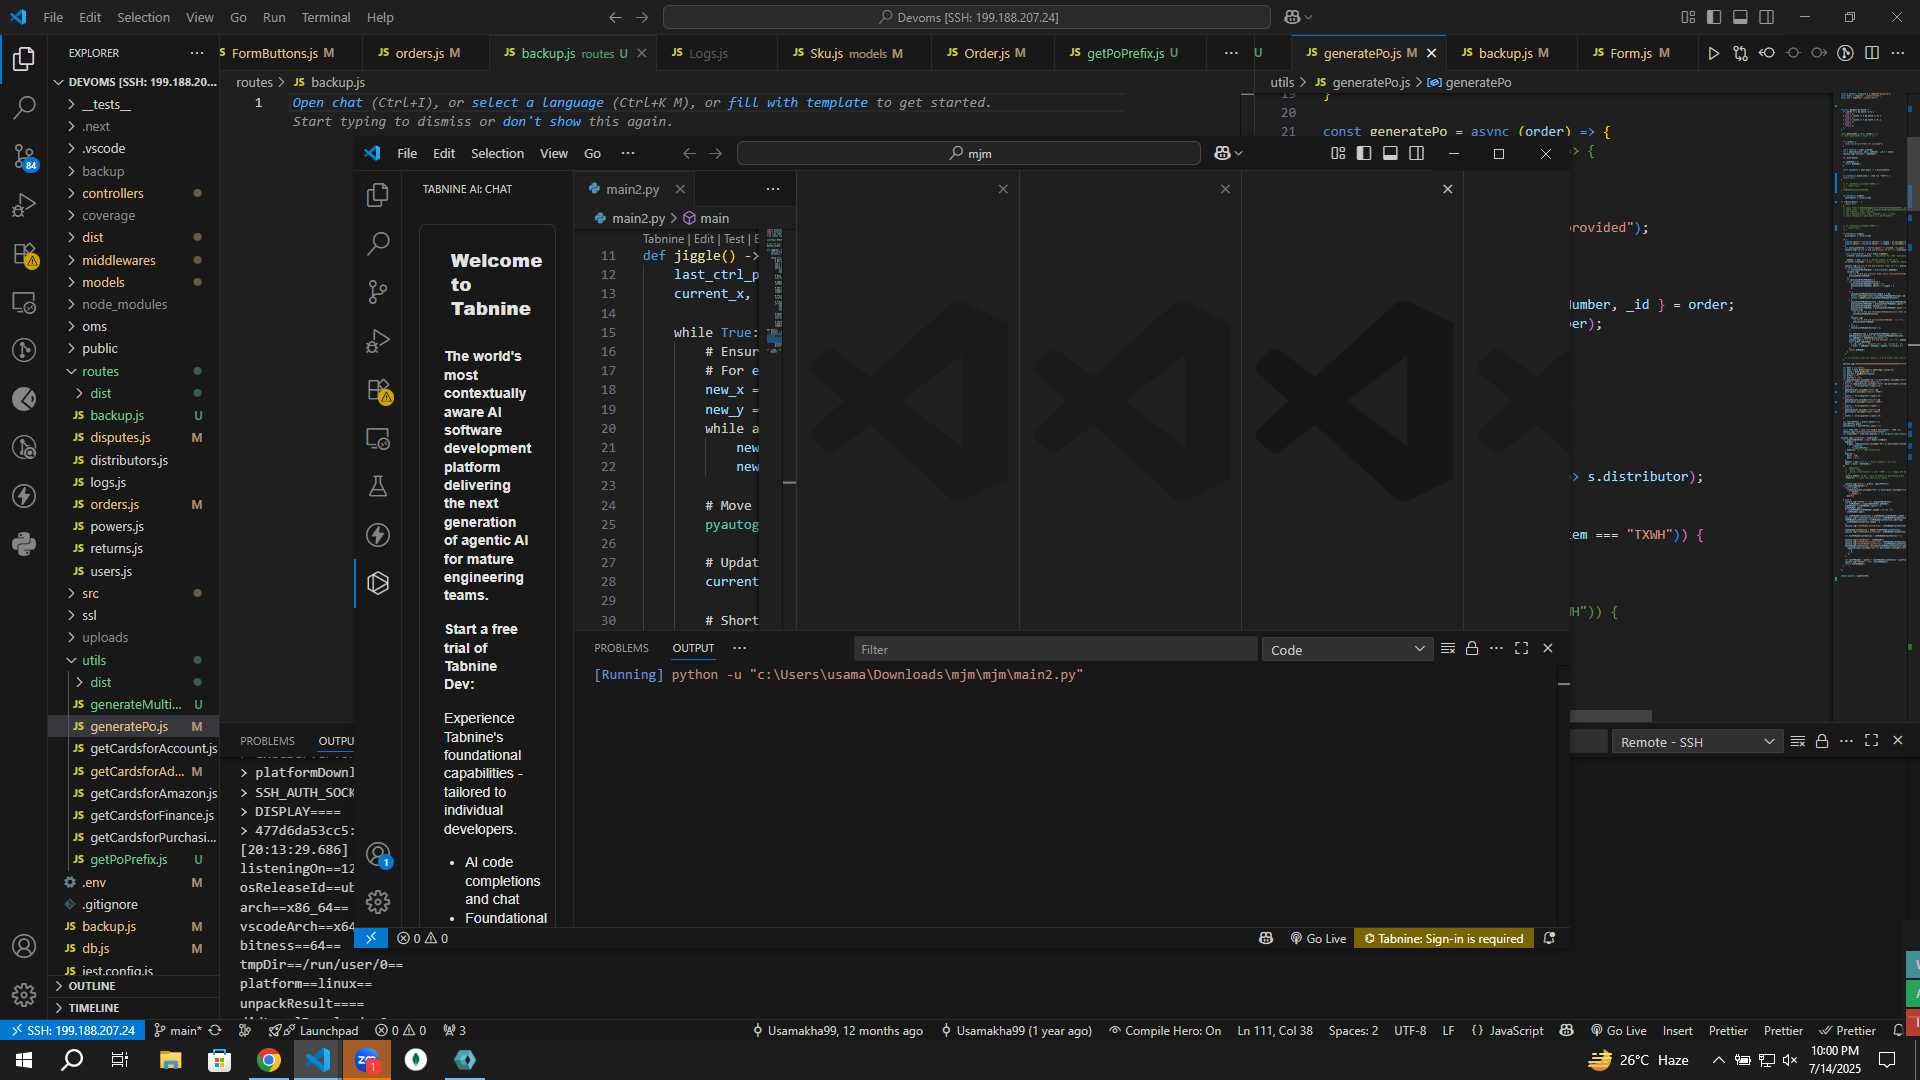Click Go Live in mjm status bar
Image resolution: width=1920 pixels, height=1080 pixels.
(x=1318, y=938)
